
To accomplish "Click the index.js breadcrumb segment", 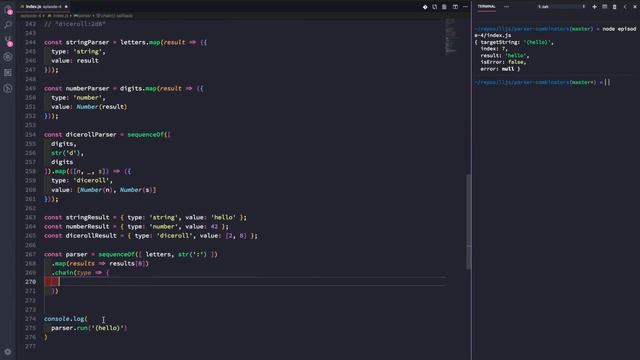I will [58, 16].
